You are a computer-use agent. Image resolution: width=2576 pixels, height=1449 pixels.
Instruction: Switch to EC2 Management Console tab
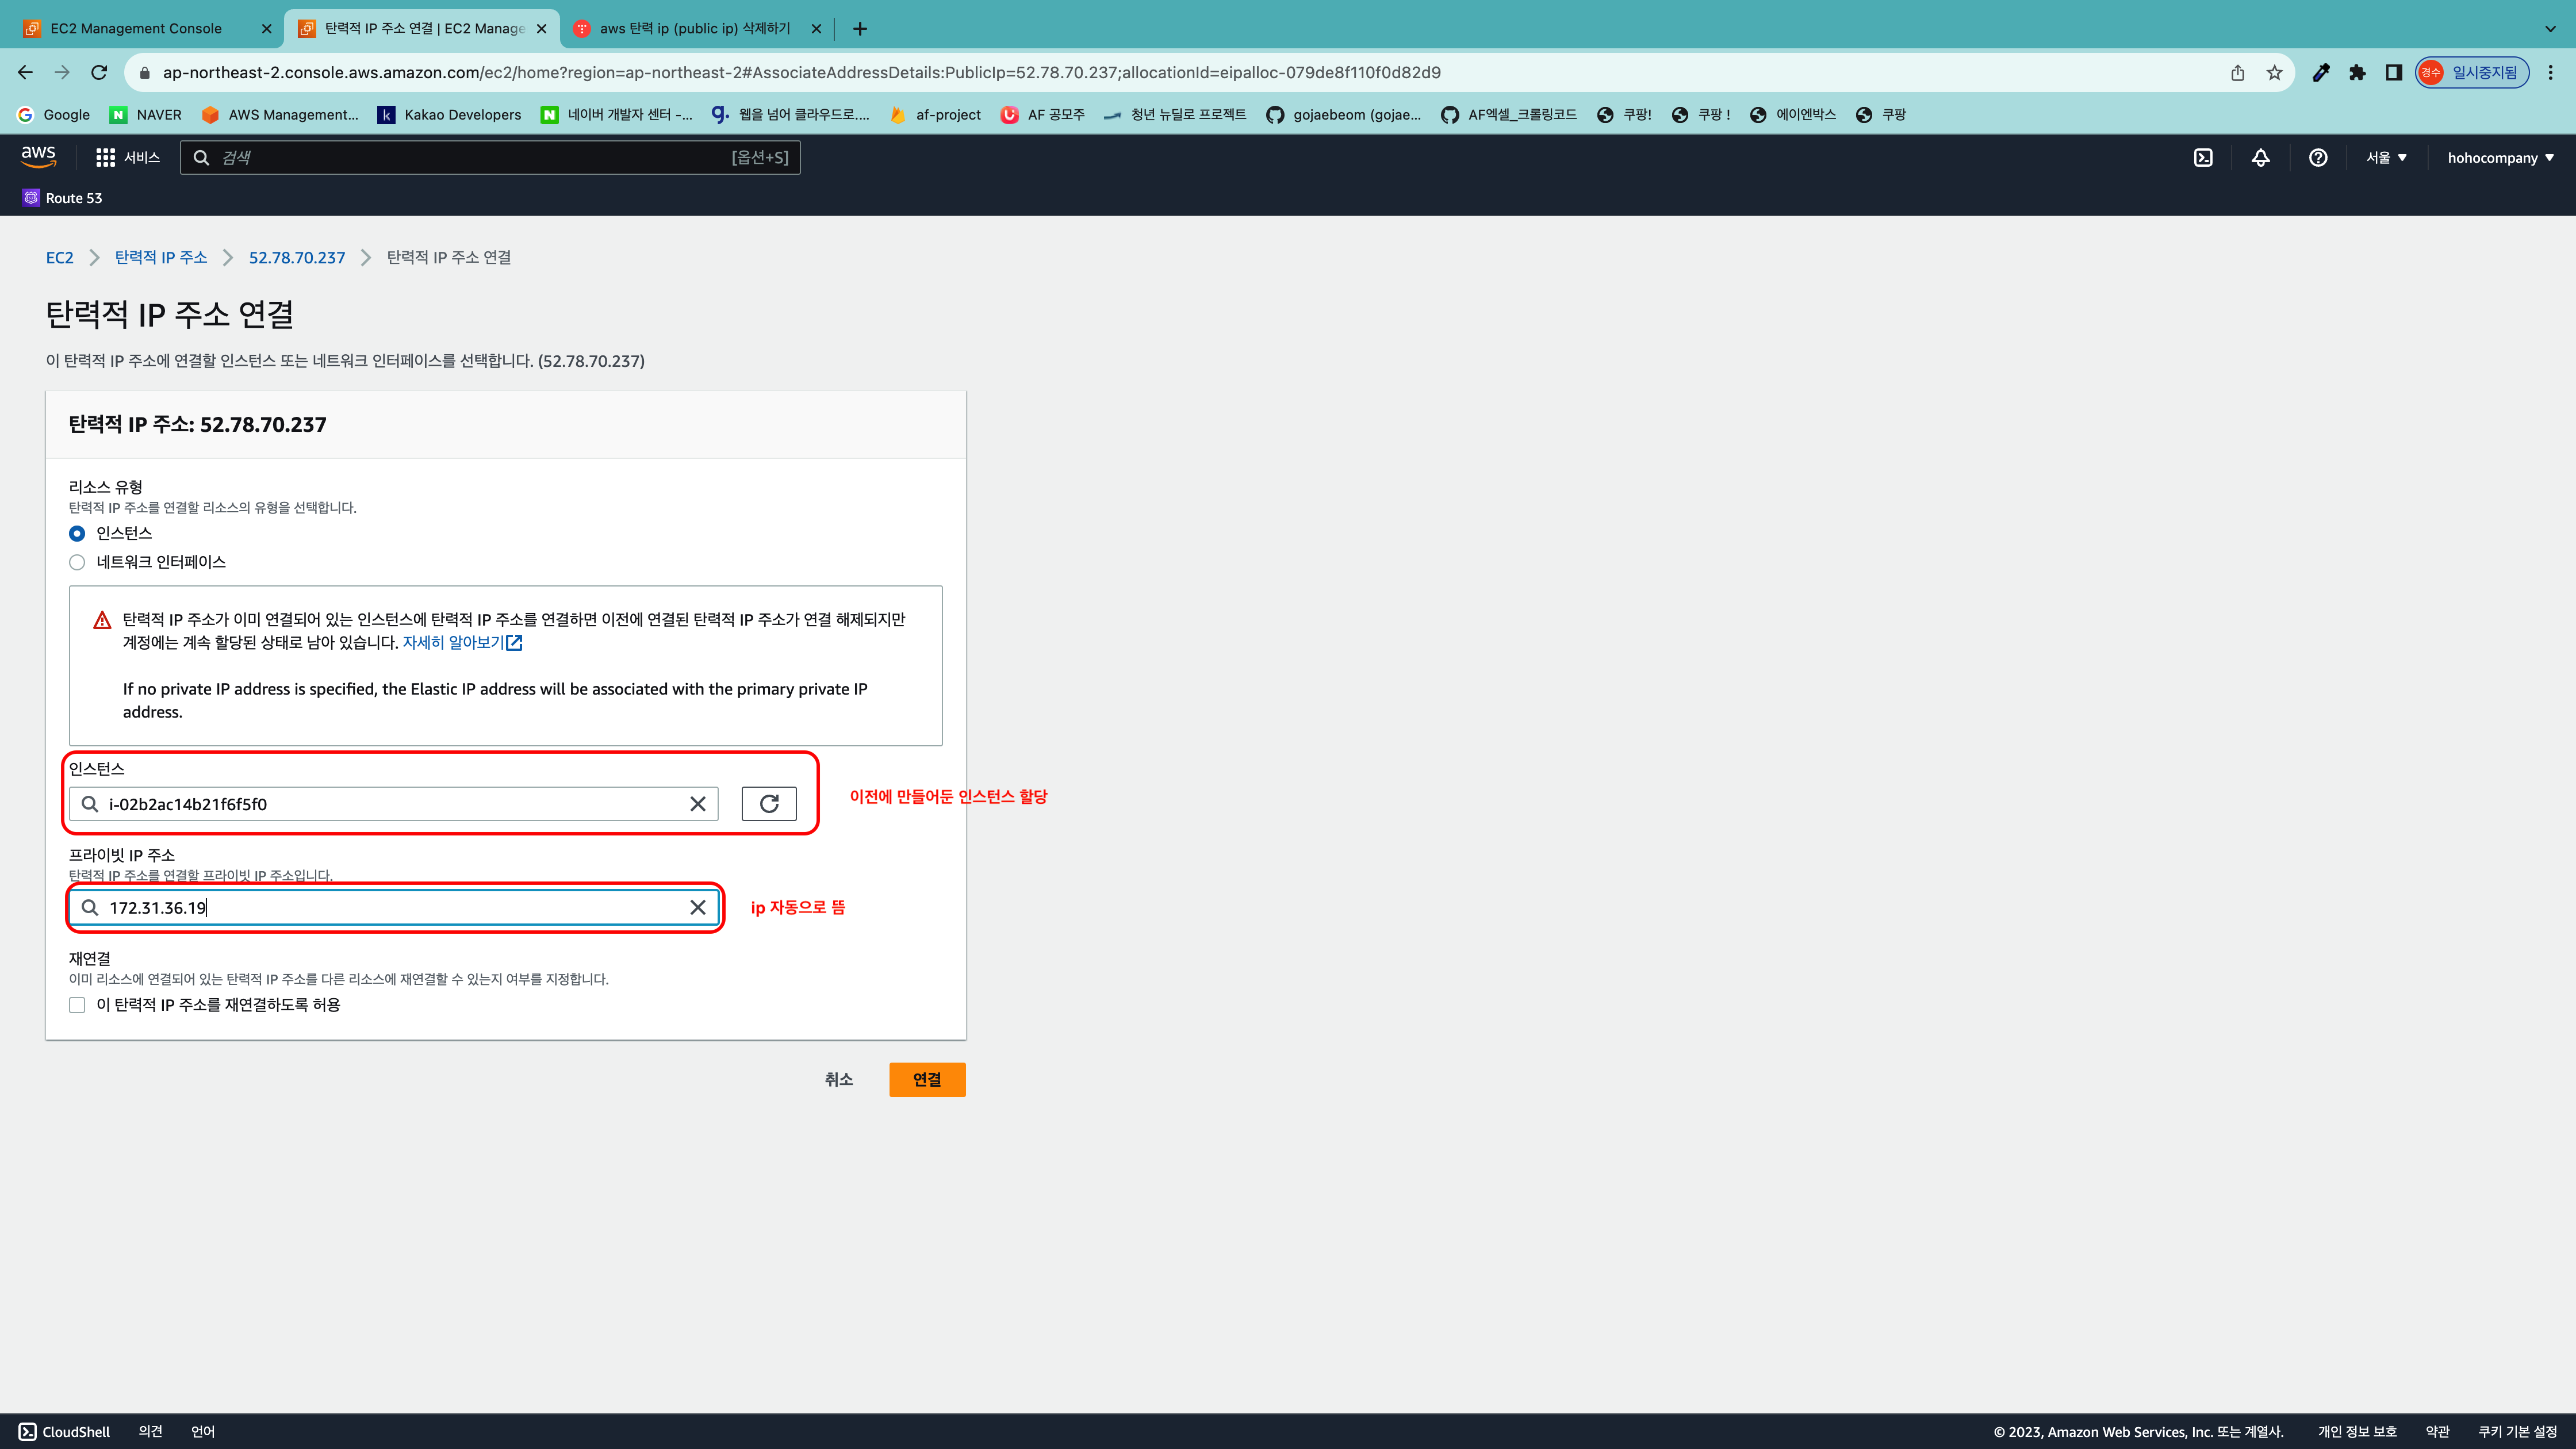[x=136, y=28]
